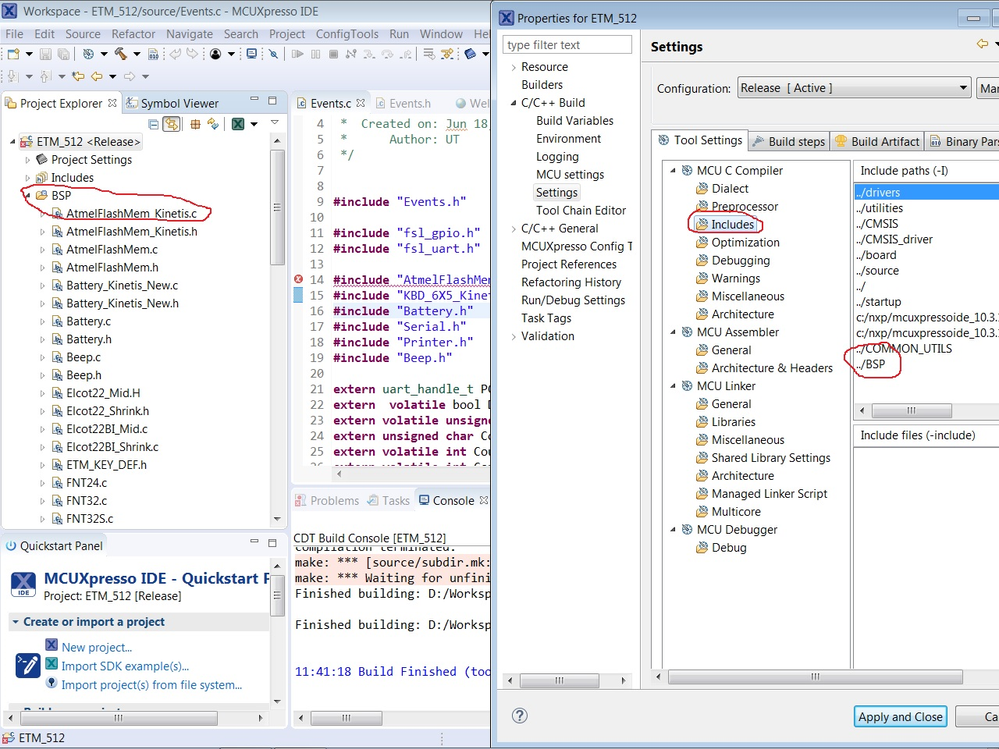Image resolution: width=999 pixels, height=749 pixels.
Task: Minimize the Project Explorer view
Action: [x=254, y=99]
